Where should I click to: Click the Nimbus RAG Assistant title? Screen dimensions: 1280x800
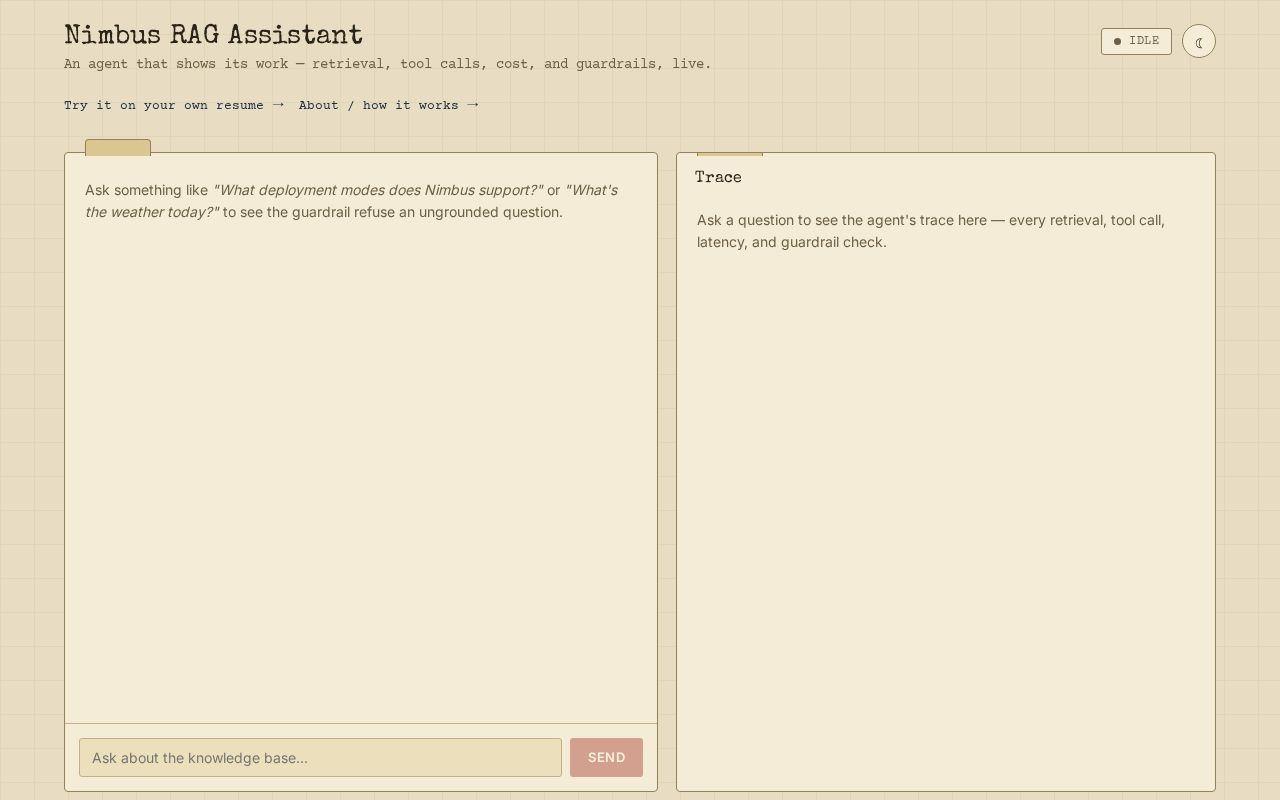[213, 35]
